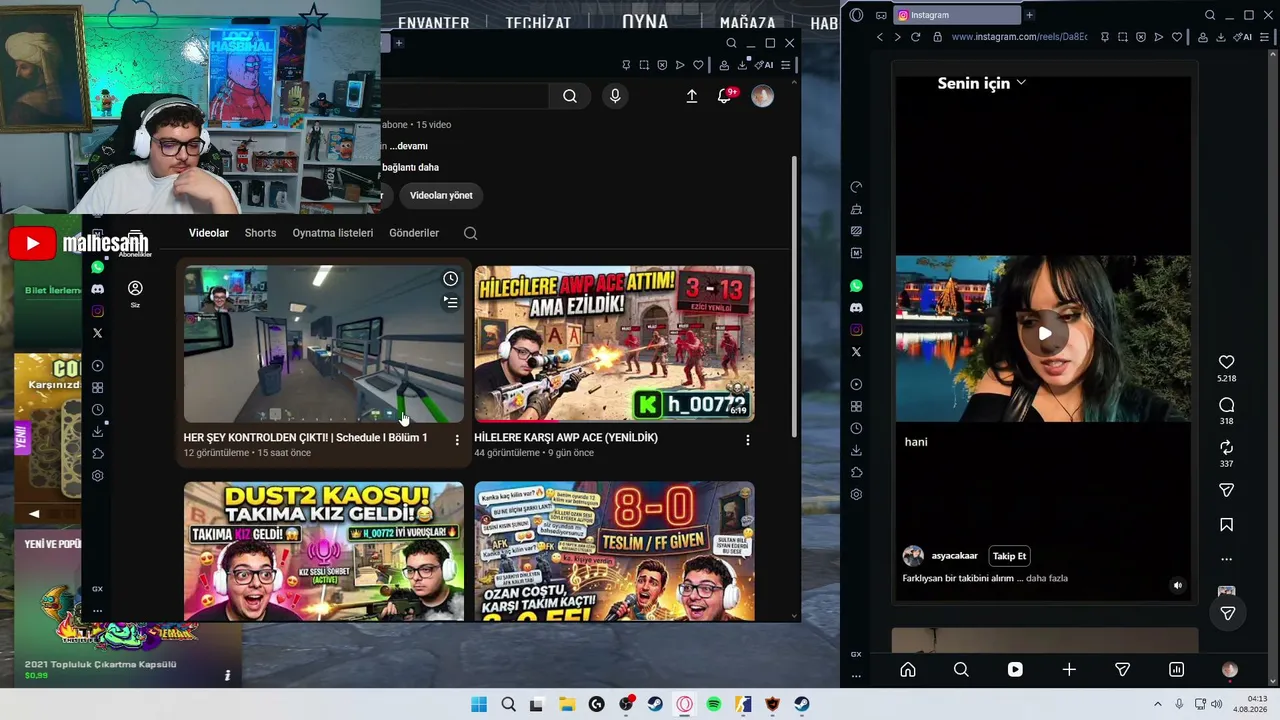Image resolution: width=1280 pixels, height=720 pixels.
Task: Switch to the Shorts tab
Action: pyautogui.click(x=260, y=233)
